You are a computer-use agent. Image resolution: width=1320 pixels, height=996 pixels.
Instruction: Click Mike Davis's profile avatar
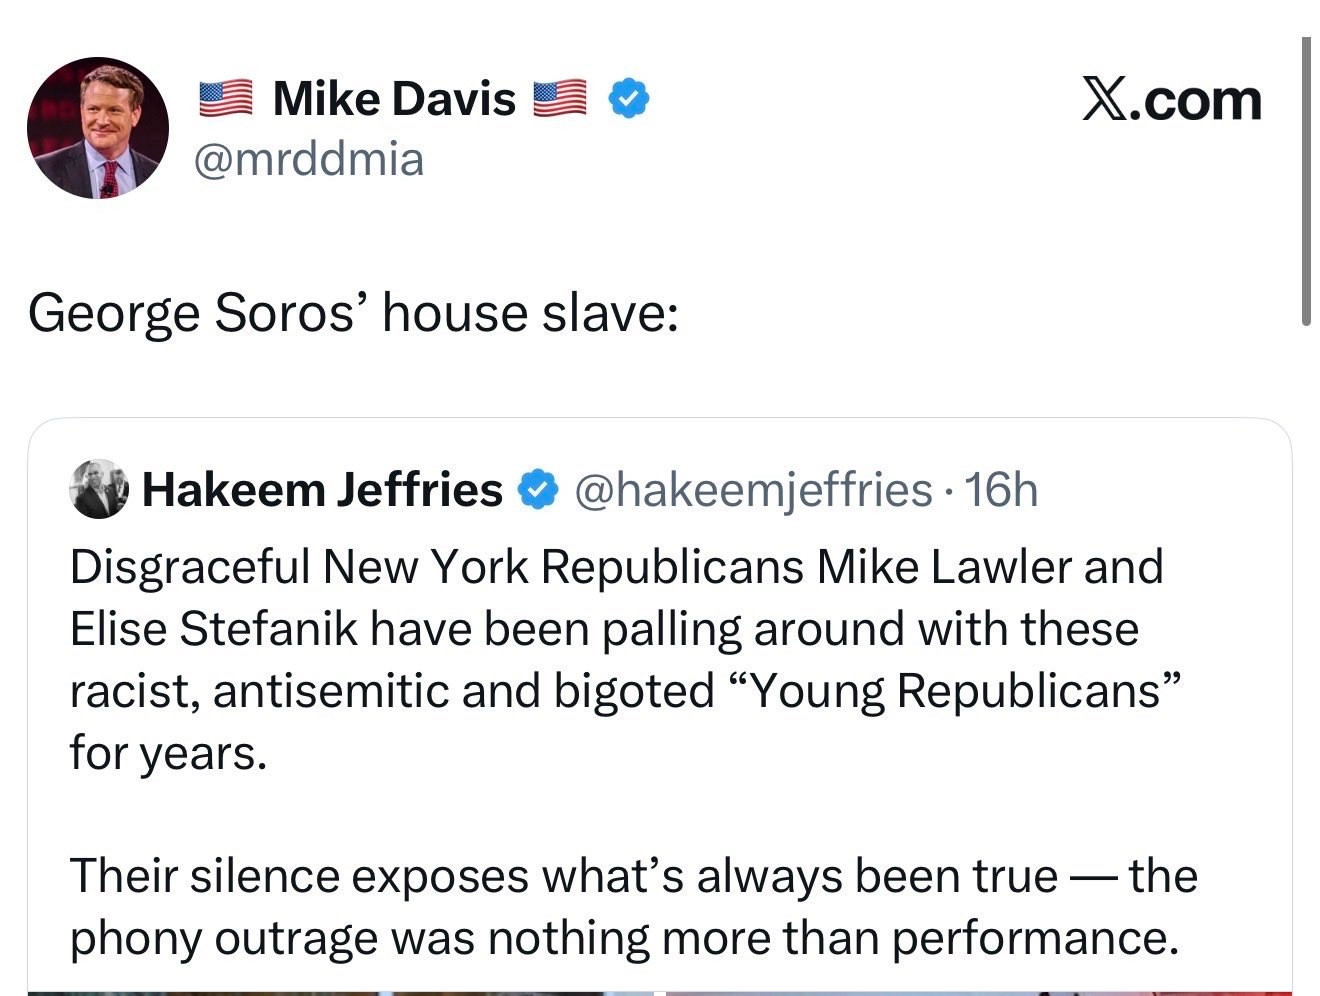point(97,127)
